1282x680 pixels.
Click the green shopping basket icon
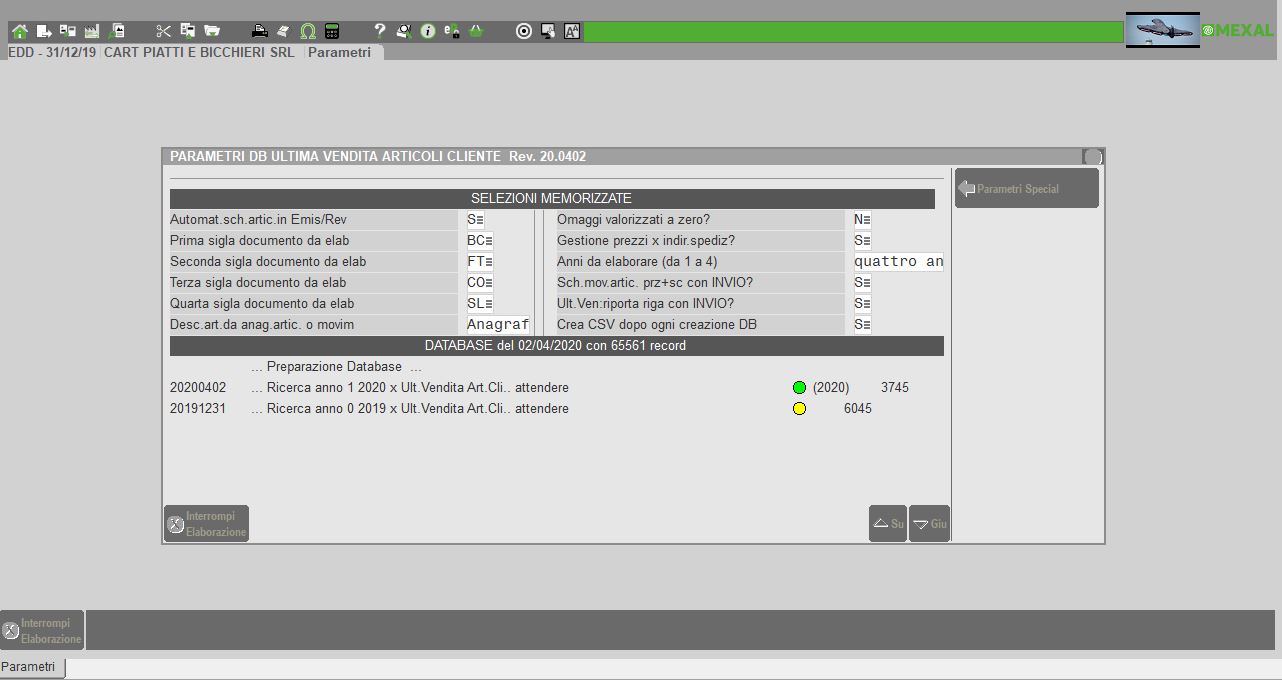tap(476, 31)
